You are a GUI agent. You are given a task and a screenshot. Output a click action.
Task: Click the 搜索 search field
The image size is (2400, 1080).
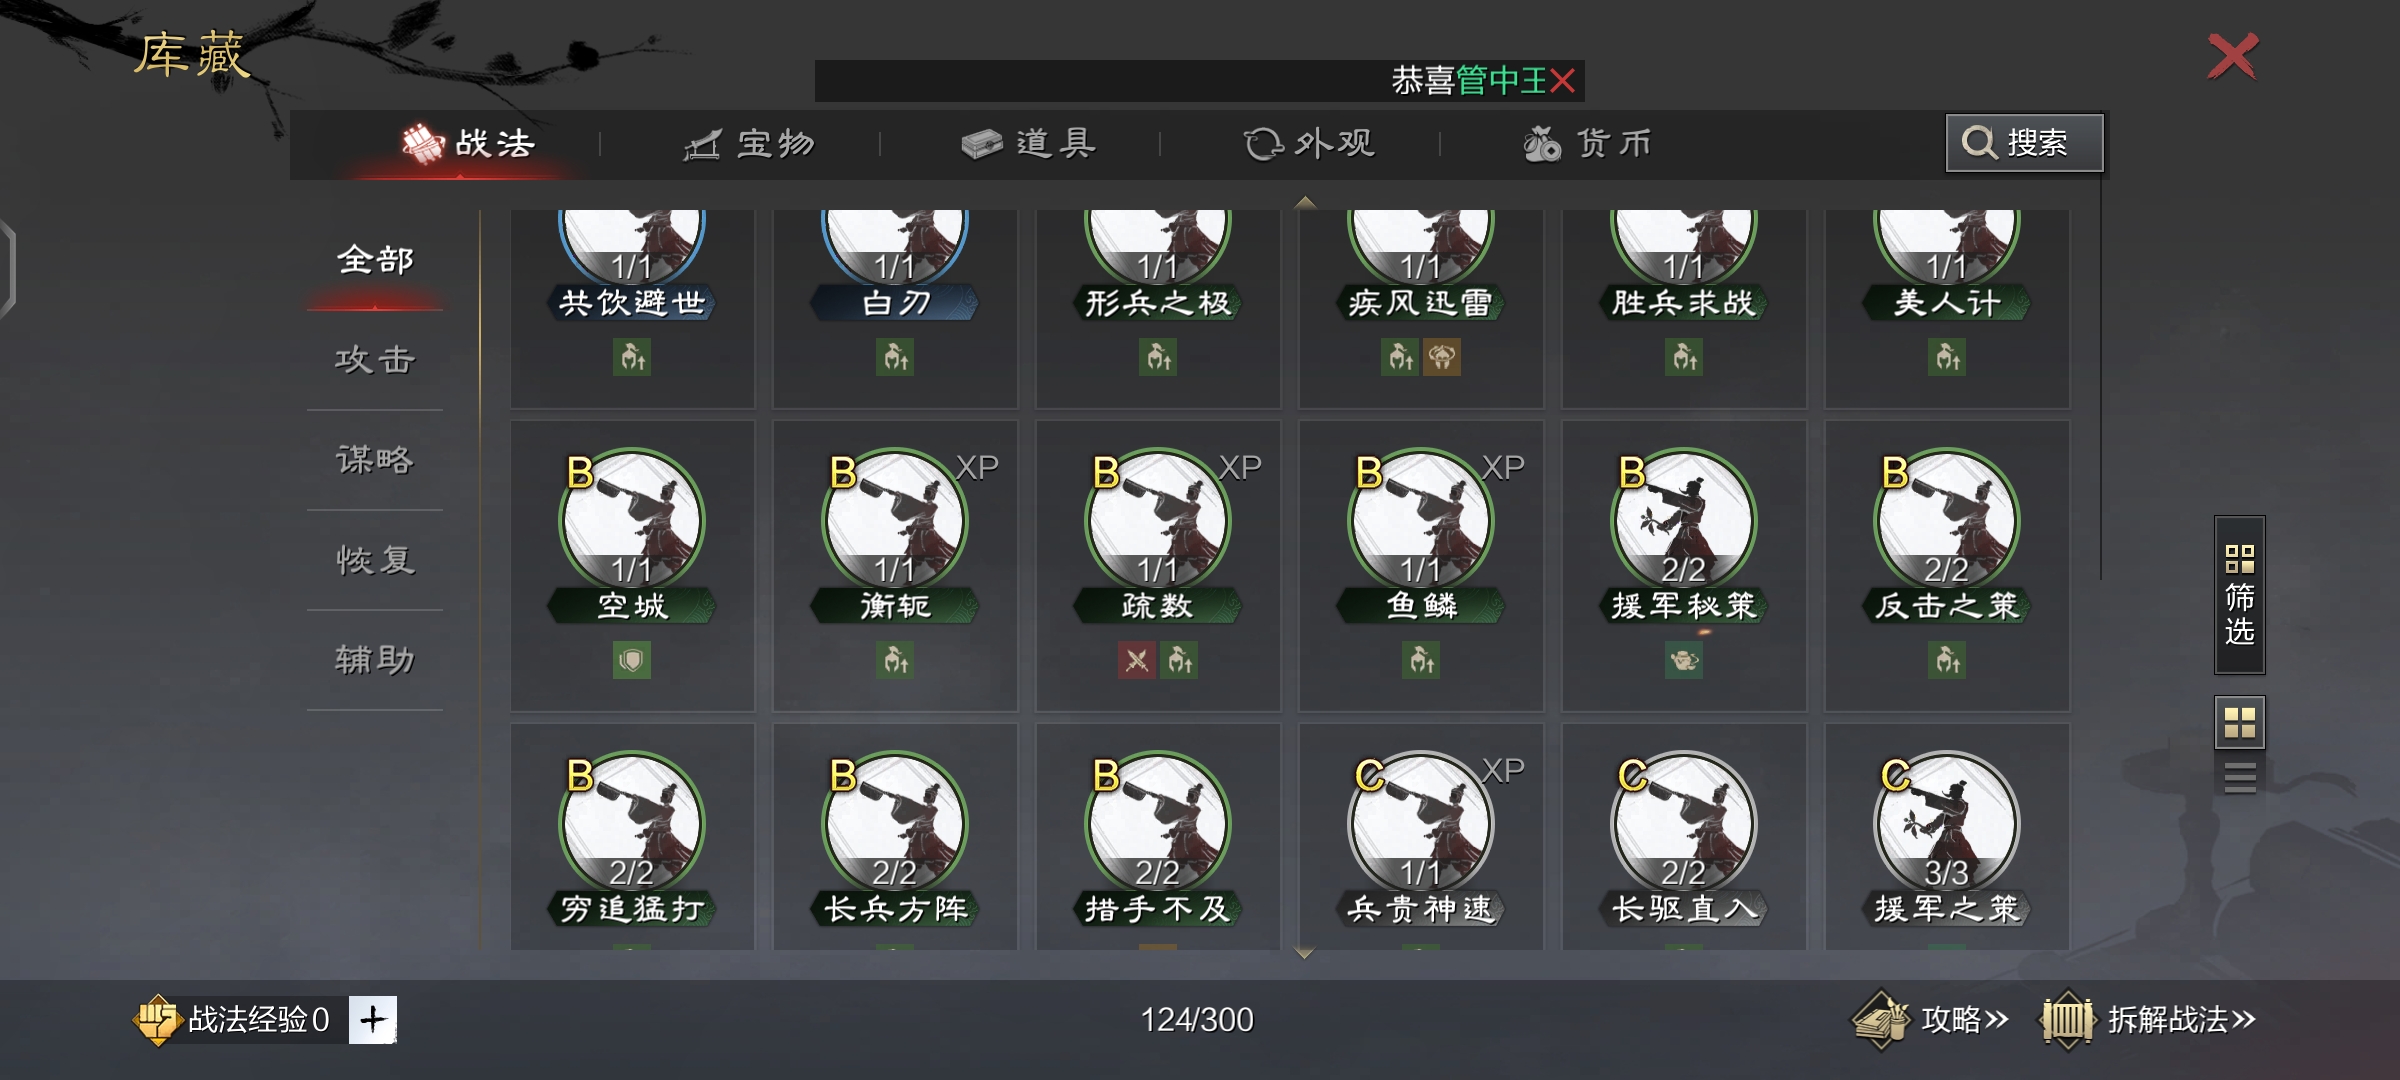click(2025, 143)
